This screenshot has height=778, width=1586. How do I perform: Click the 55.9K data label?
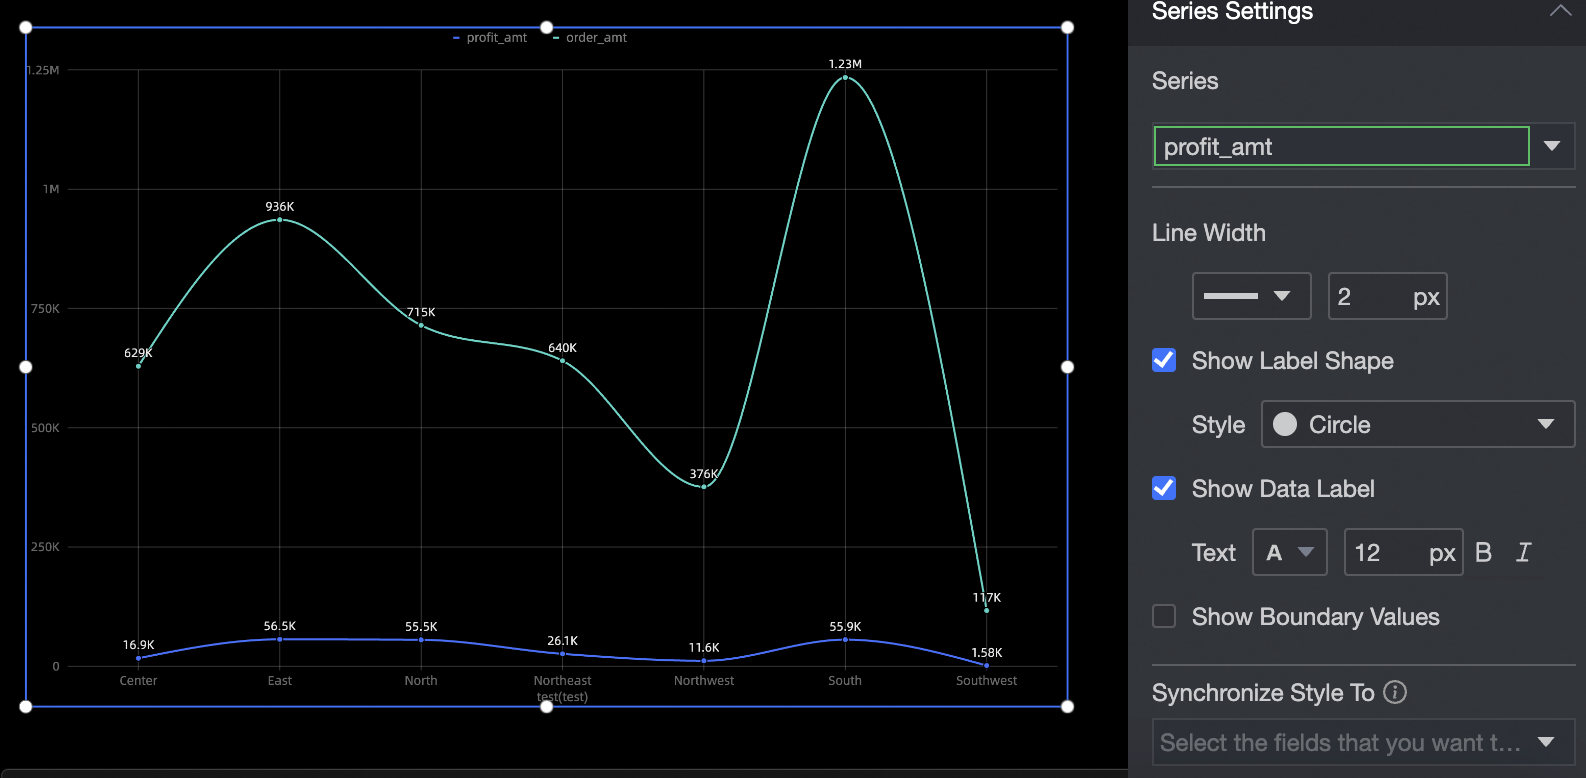tap(845, 627)
